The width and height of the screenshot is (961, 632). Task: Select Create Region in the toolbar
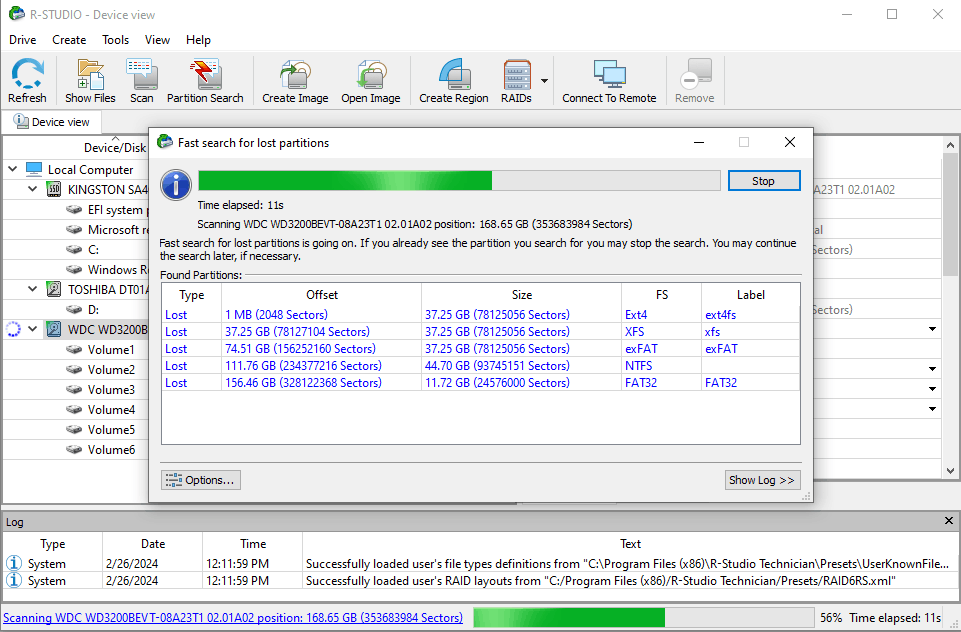[x=454, y=80]
